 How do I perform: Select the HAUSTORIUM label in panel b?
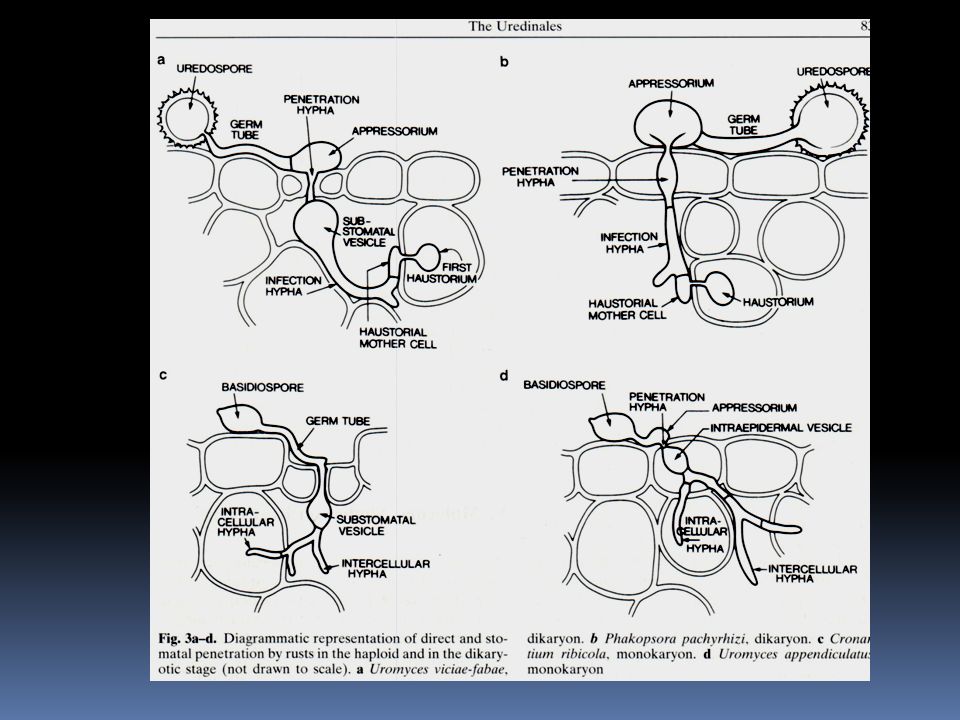click(778, 302)
